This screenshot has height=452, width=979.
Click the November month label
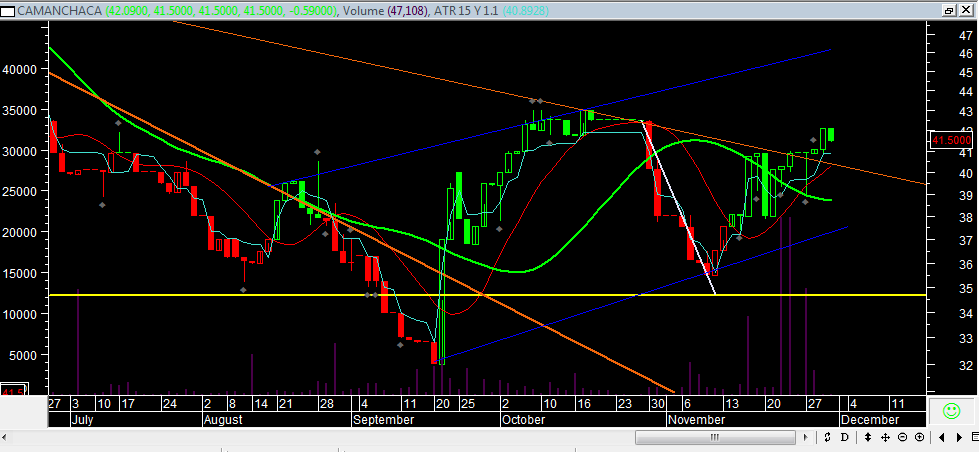click(x=696, y=420)
